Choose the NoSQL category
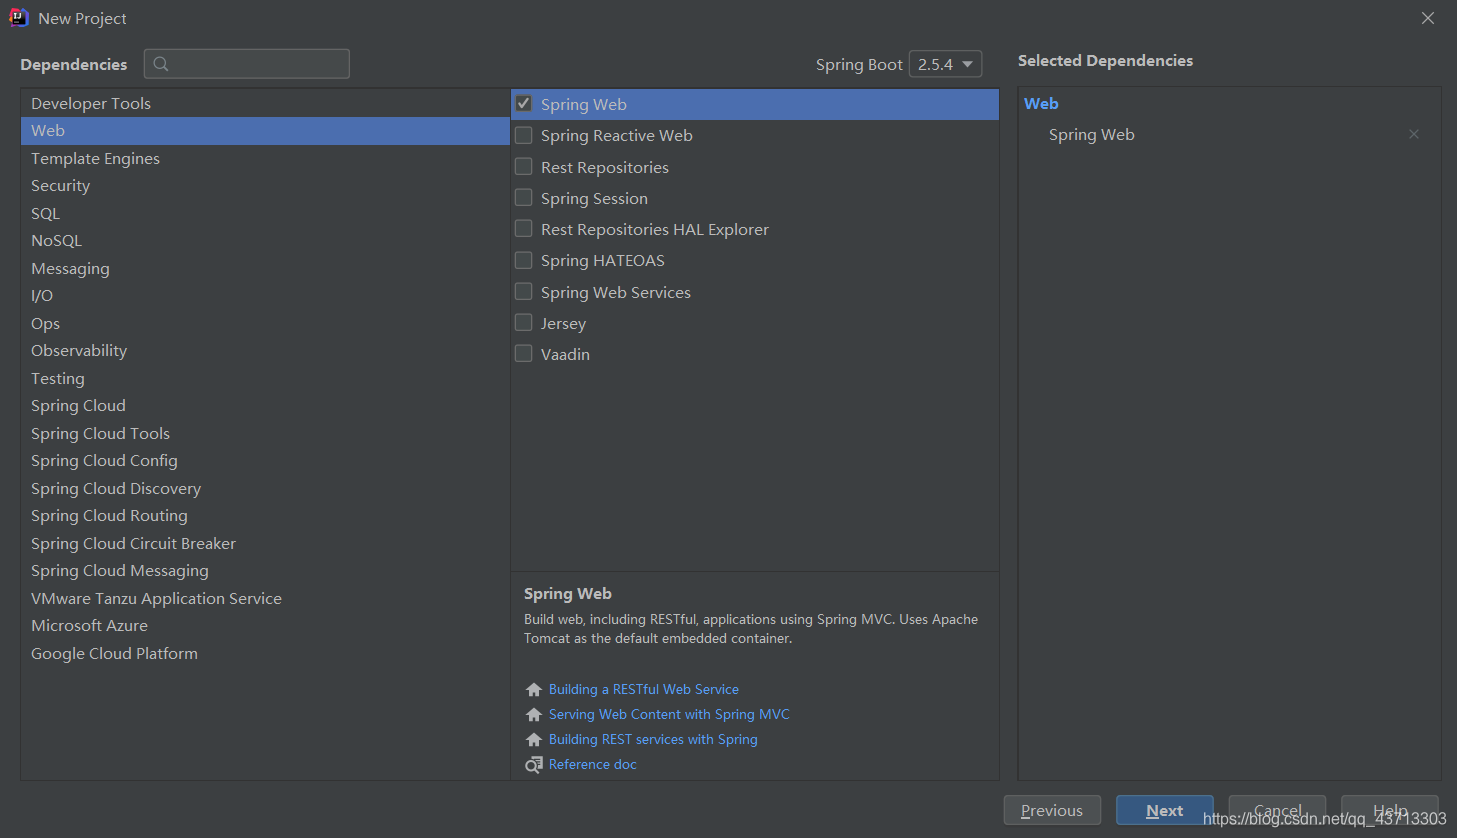Image resolution: width=1457 pixels, height=838 pixels. (x=265, y=241)
